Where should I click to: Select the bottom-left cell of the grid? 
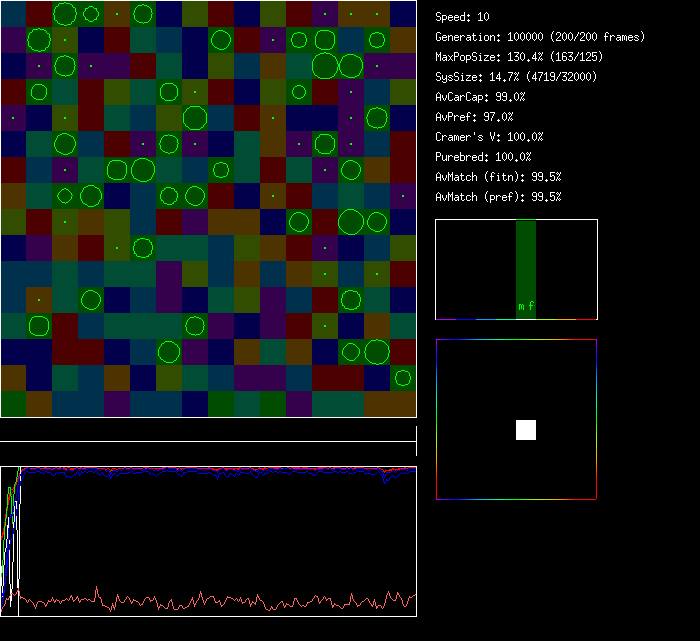point(13,404)
